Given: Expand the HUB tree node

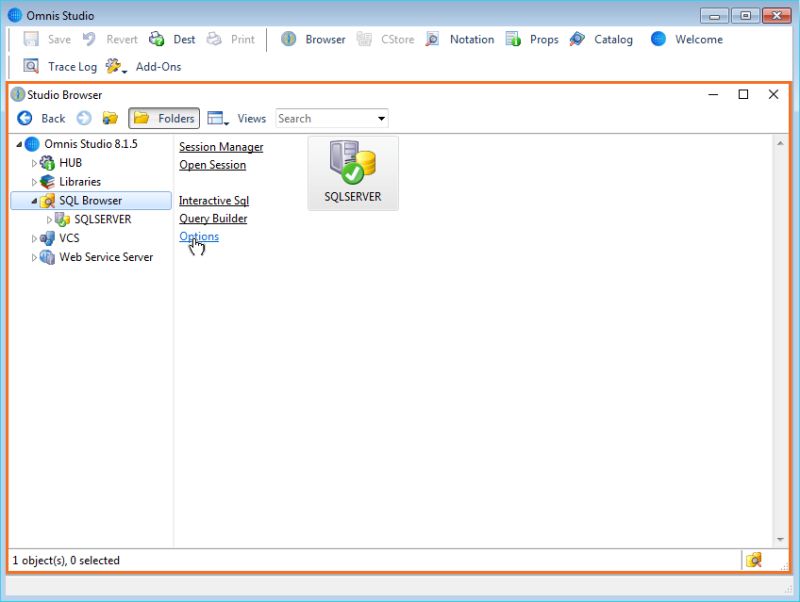Looking at the screenshot, I should pyautogui.click(x=34, y=163).
